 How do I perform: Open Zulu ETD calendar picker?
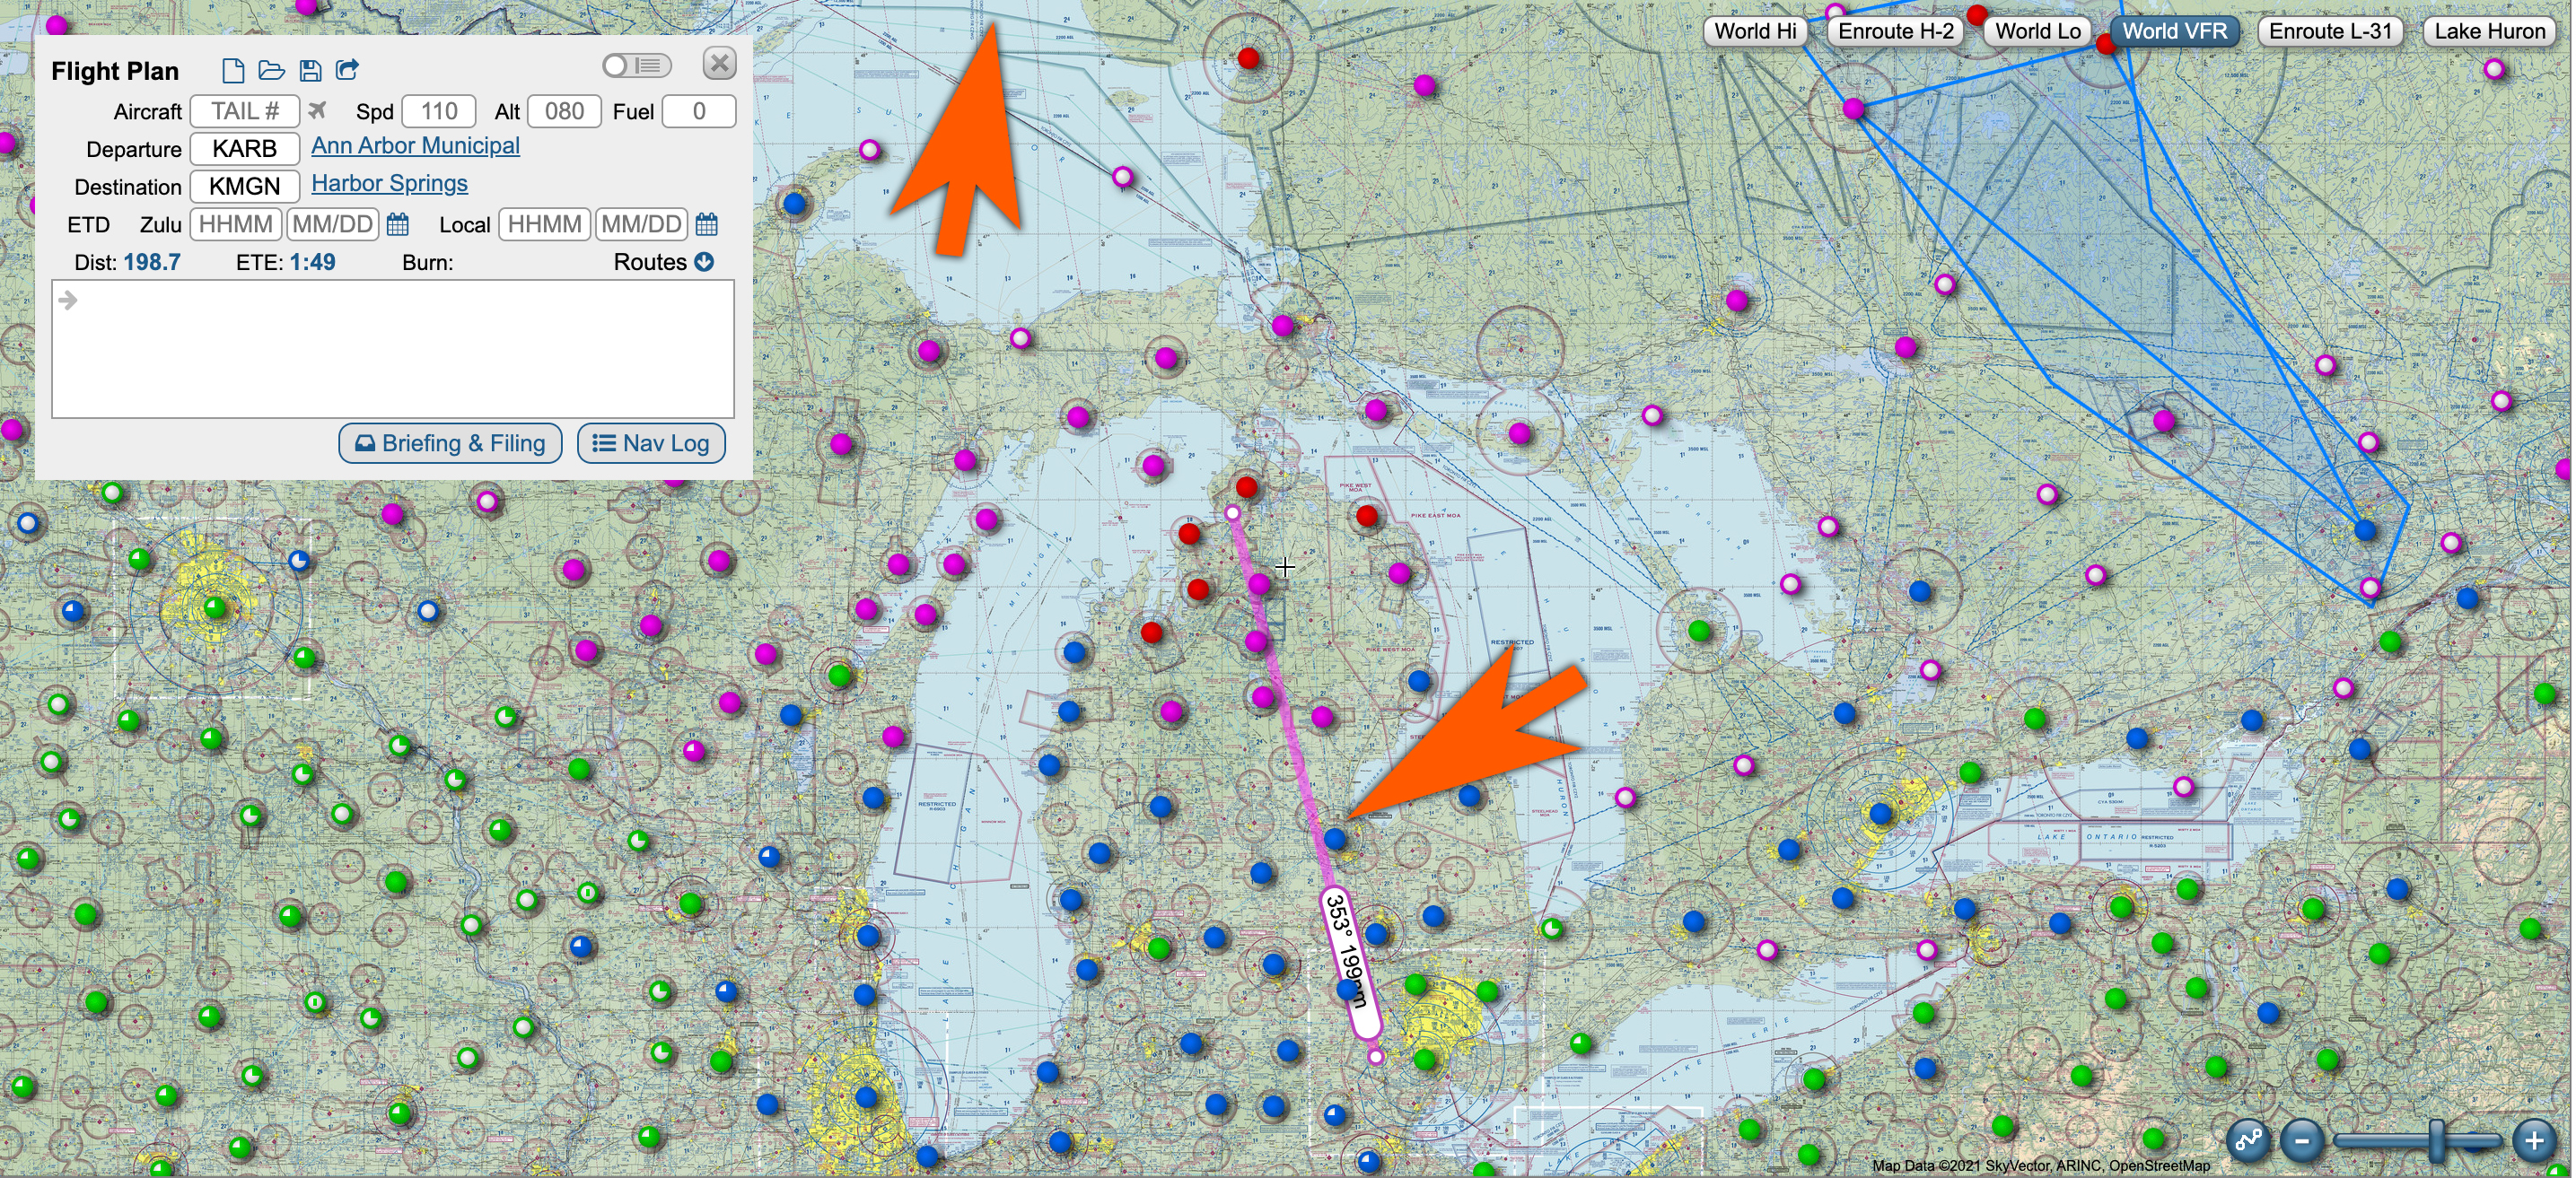(398, 224)
